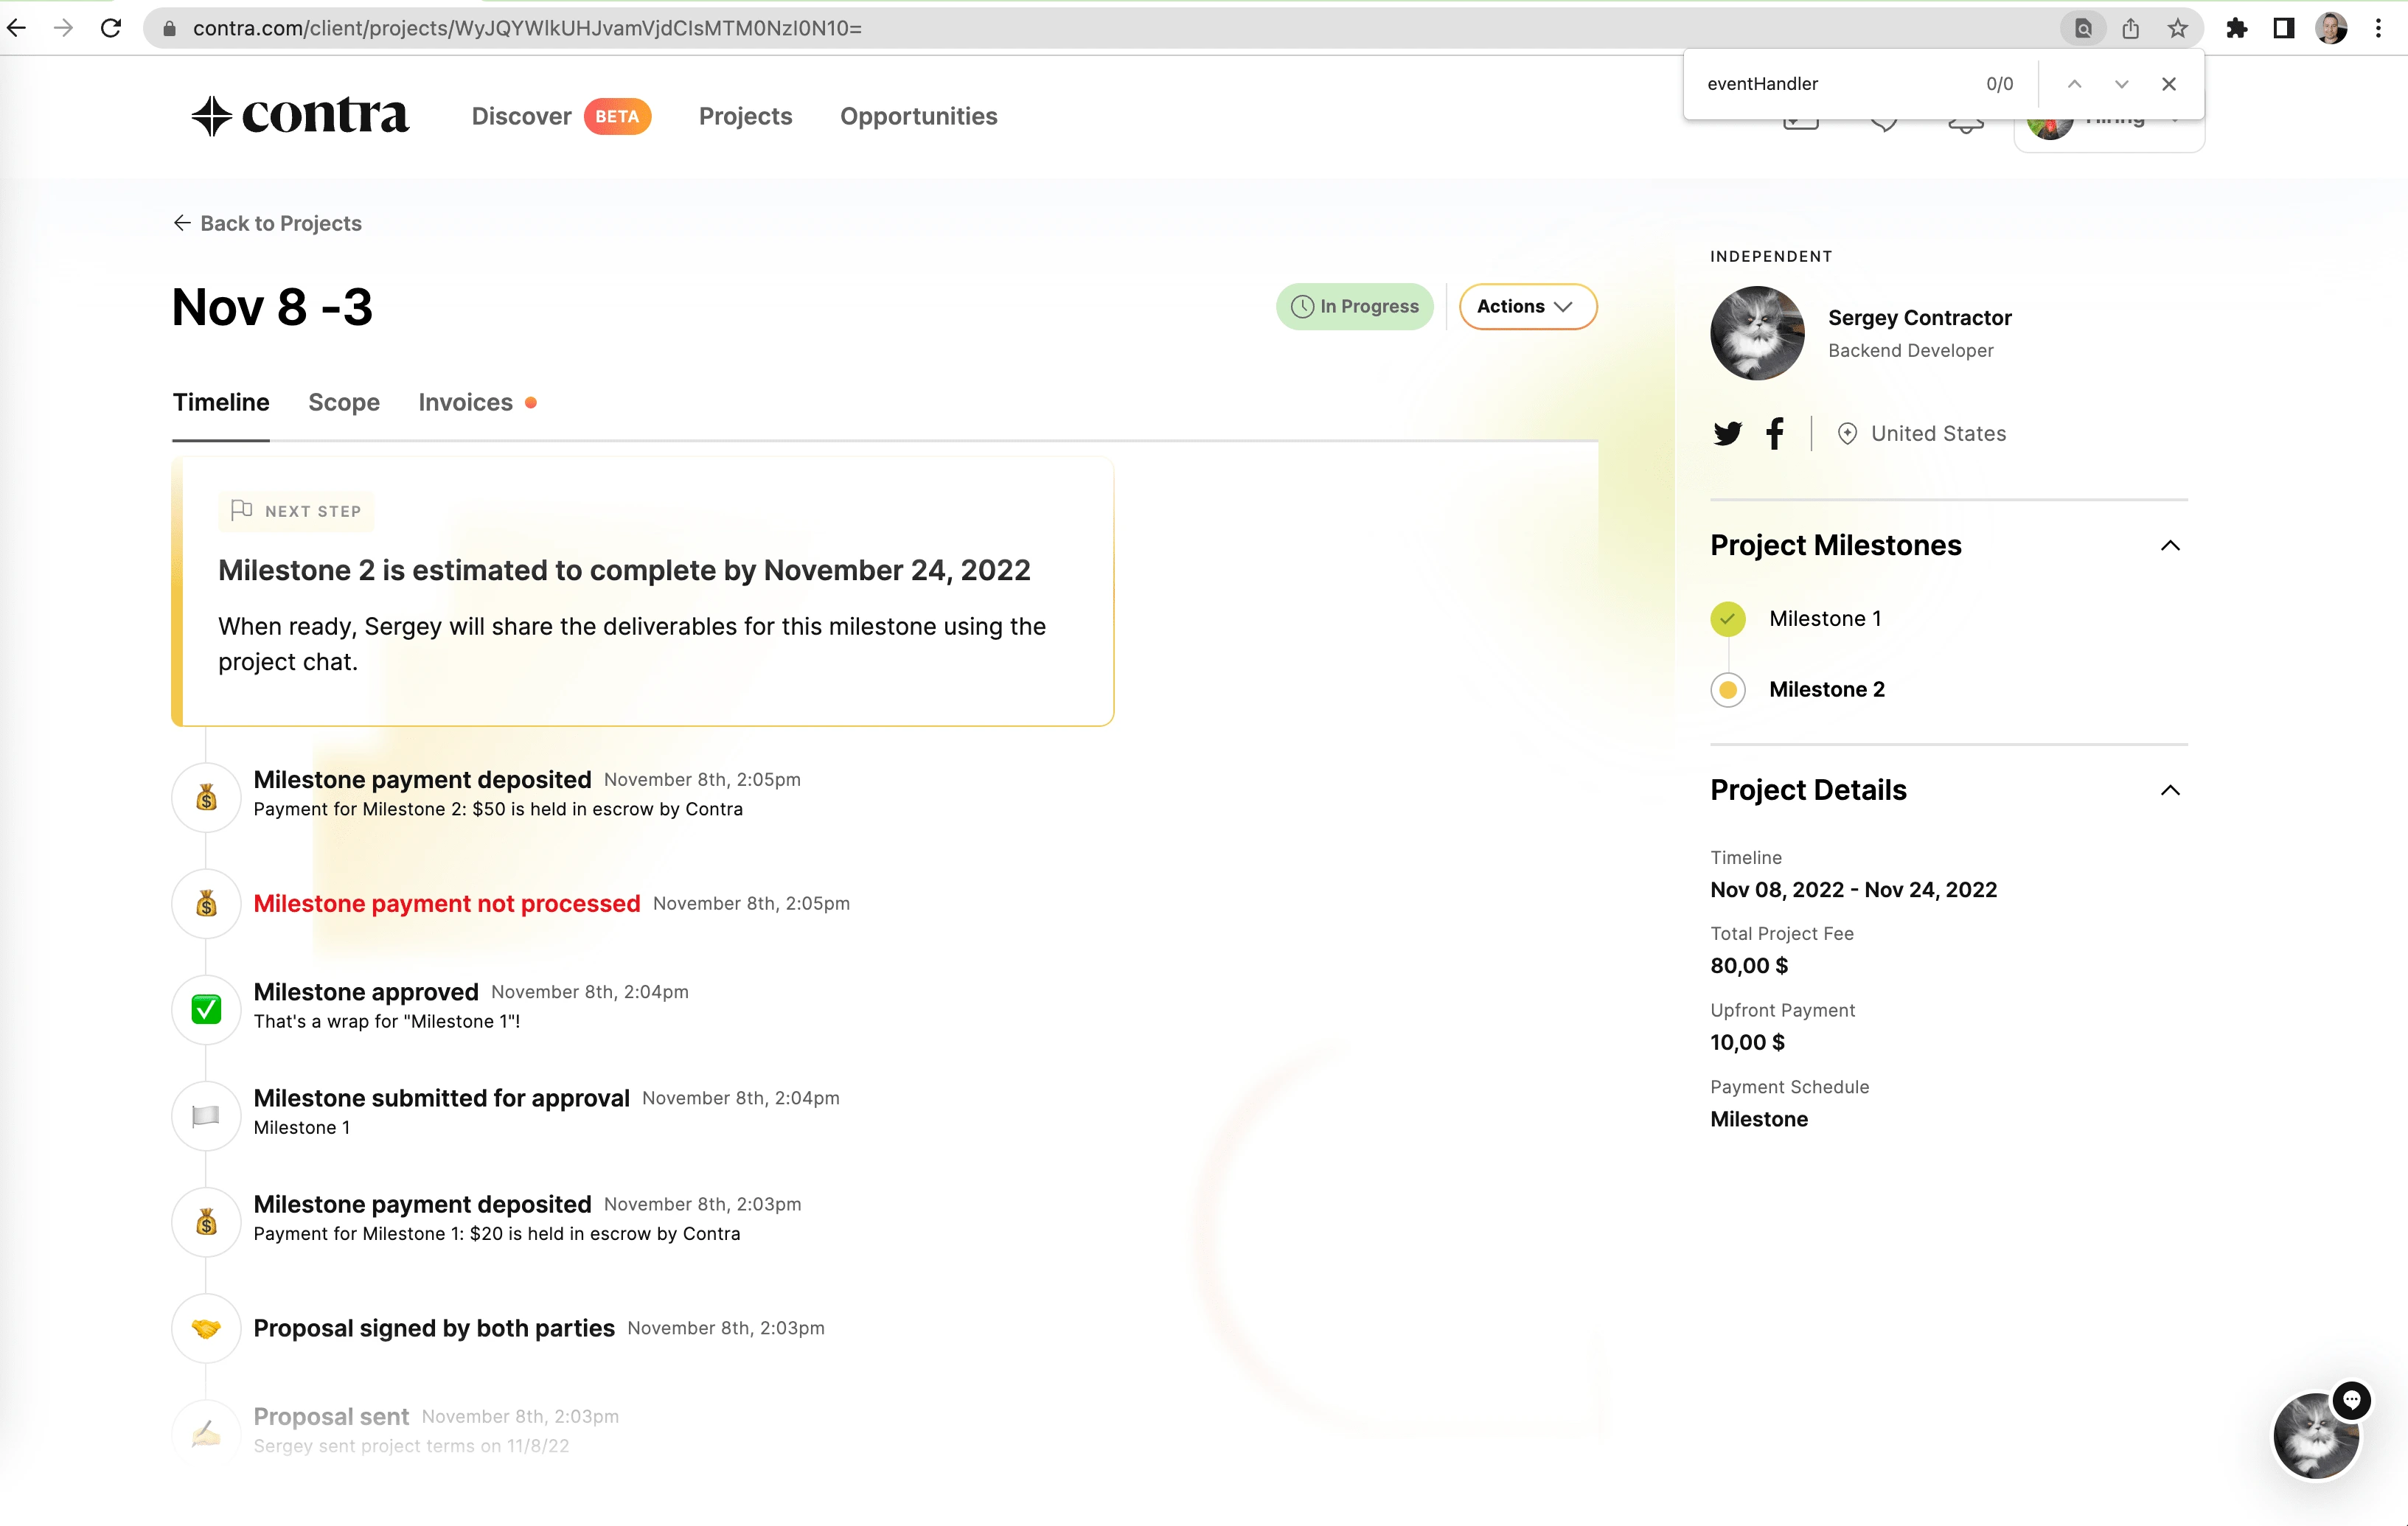Click the handshake proposal signed icon
The height and width of the screenshot is (1526, 2408).
(x=206, y=1329)
